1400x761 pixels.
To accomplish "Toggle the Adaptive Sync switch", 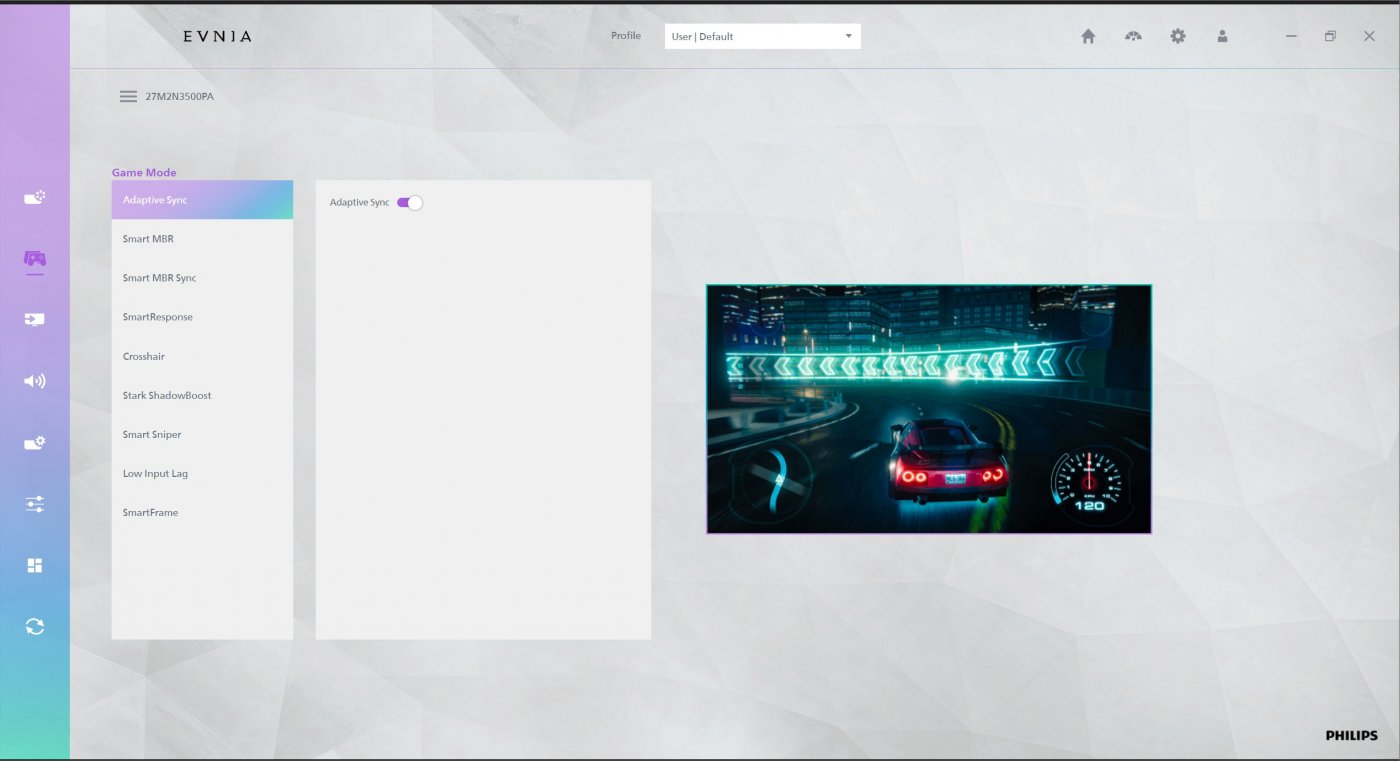I will point(410,203).
